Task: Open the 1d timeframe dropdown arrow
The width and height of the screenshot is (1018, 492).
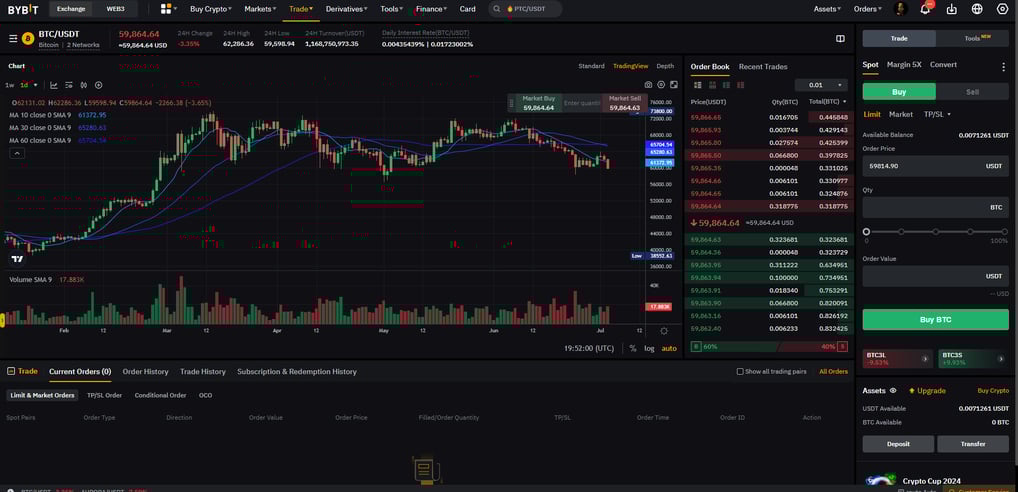Action: 36,85
